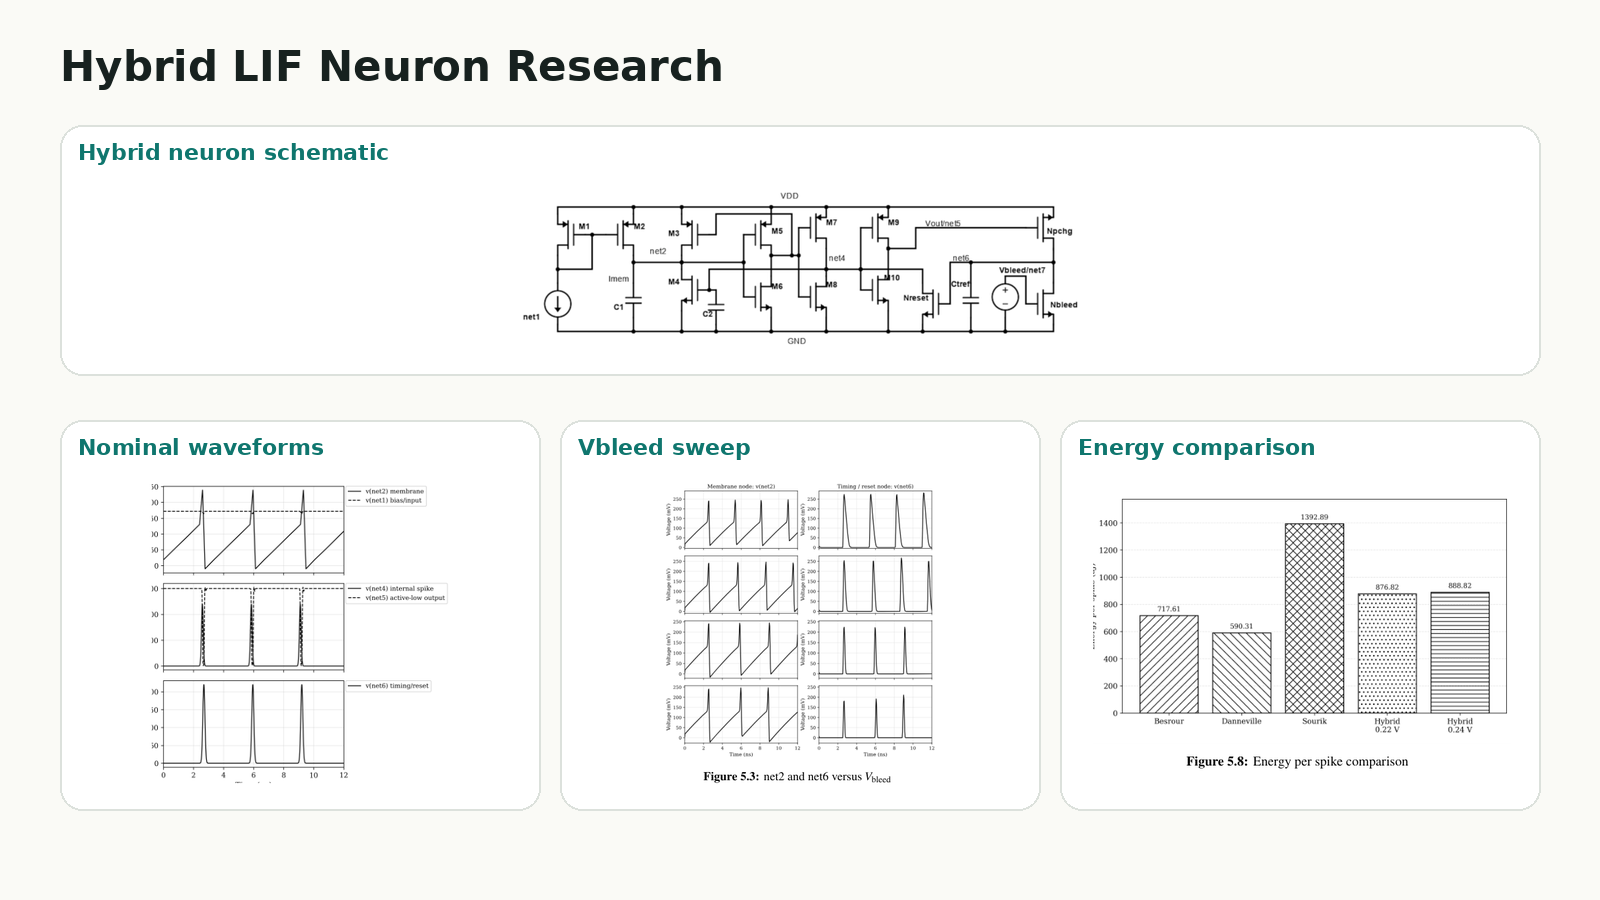This screenshot has height=900, width=1600.
Task: Select the Nominal waveforms heading
Action: pyautogui.click(x=201, y=448)
